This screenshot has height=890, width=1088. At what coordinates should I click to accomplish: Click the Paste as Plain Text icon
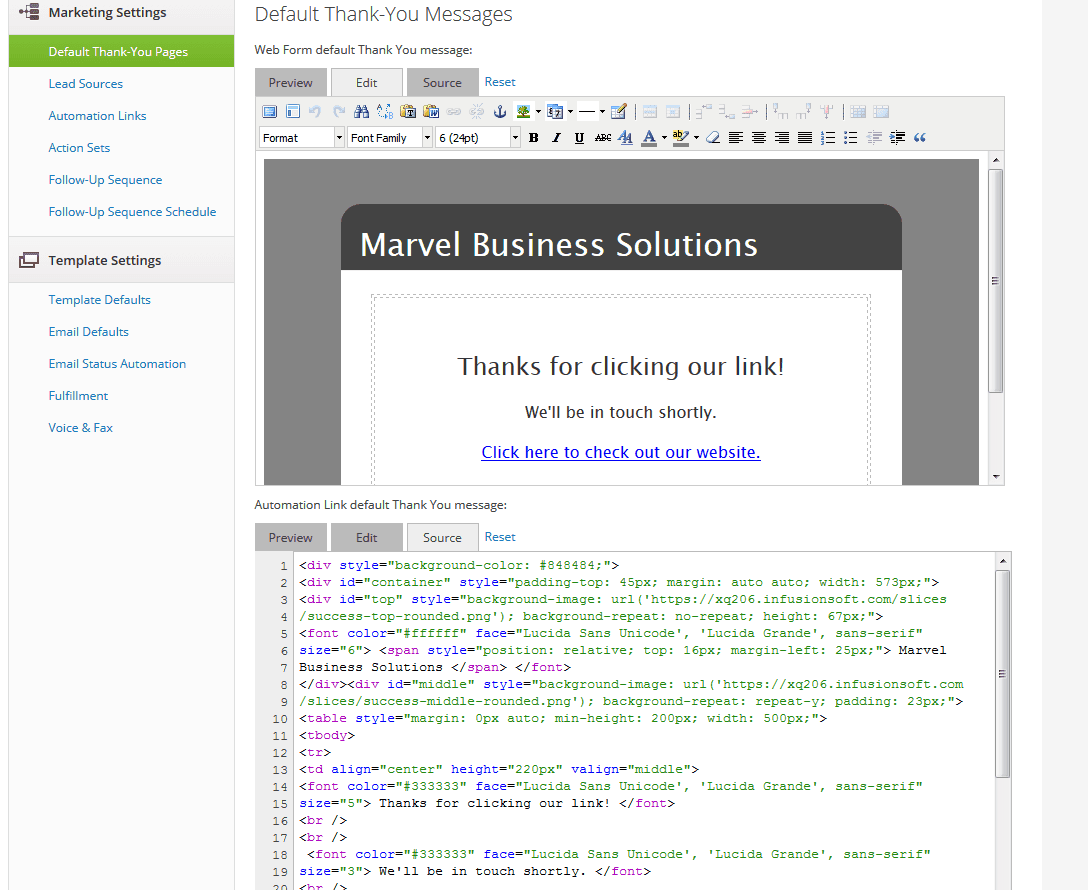[408, 112]
